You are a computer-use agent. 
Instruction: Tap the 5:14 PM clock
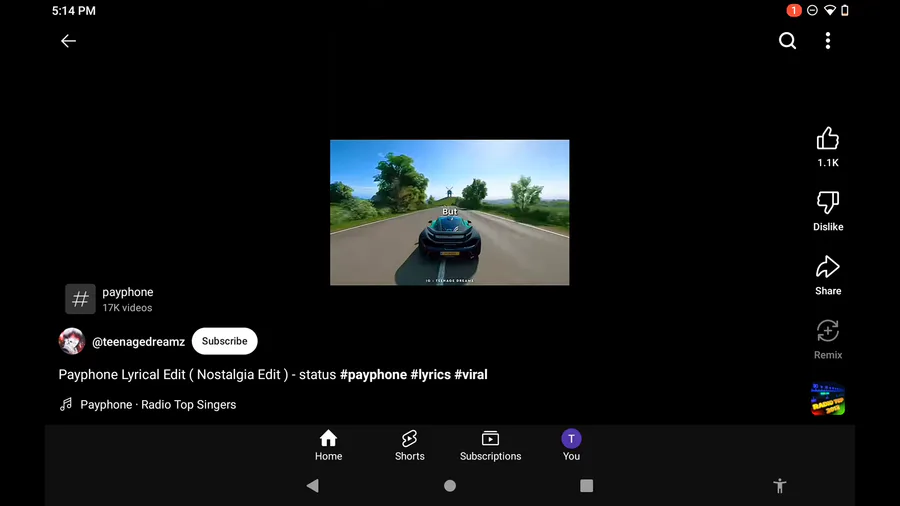[73, 10]
